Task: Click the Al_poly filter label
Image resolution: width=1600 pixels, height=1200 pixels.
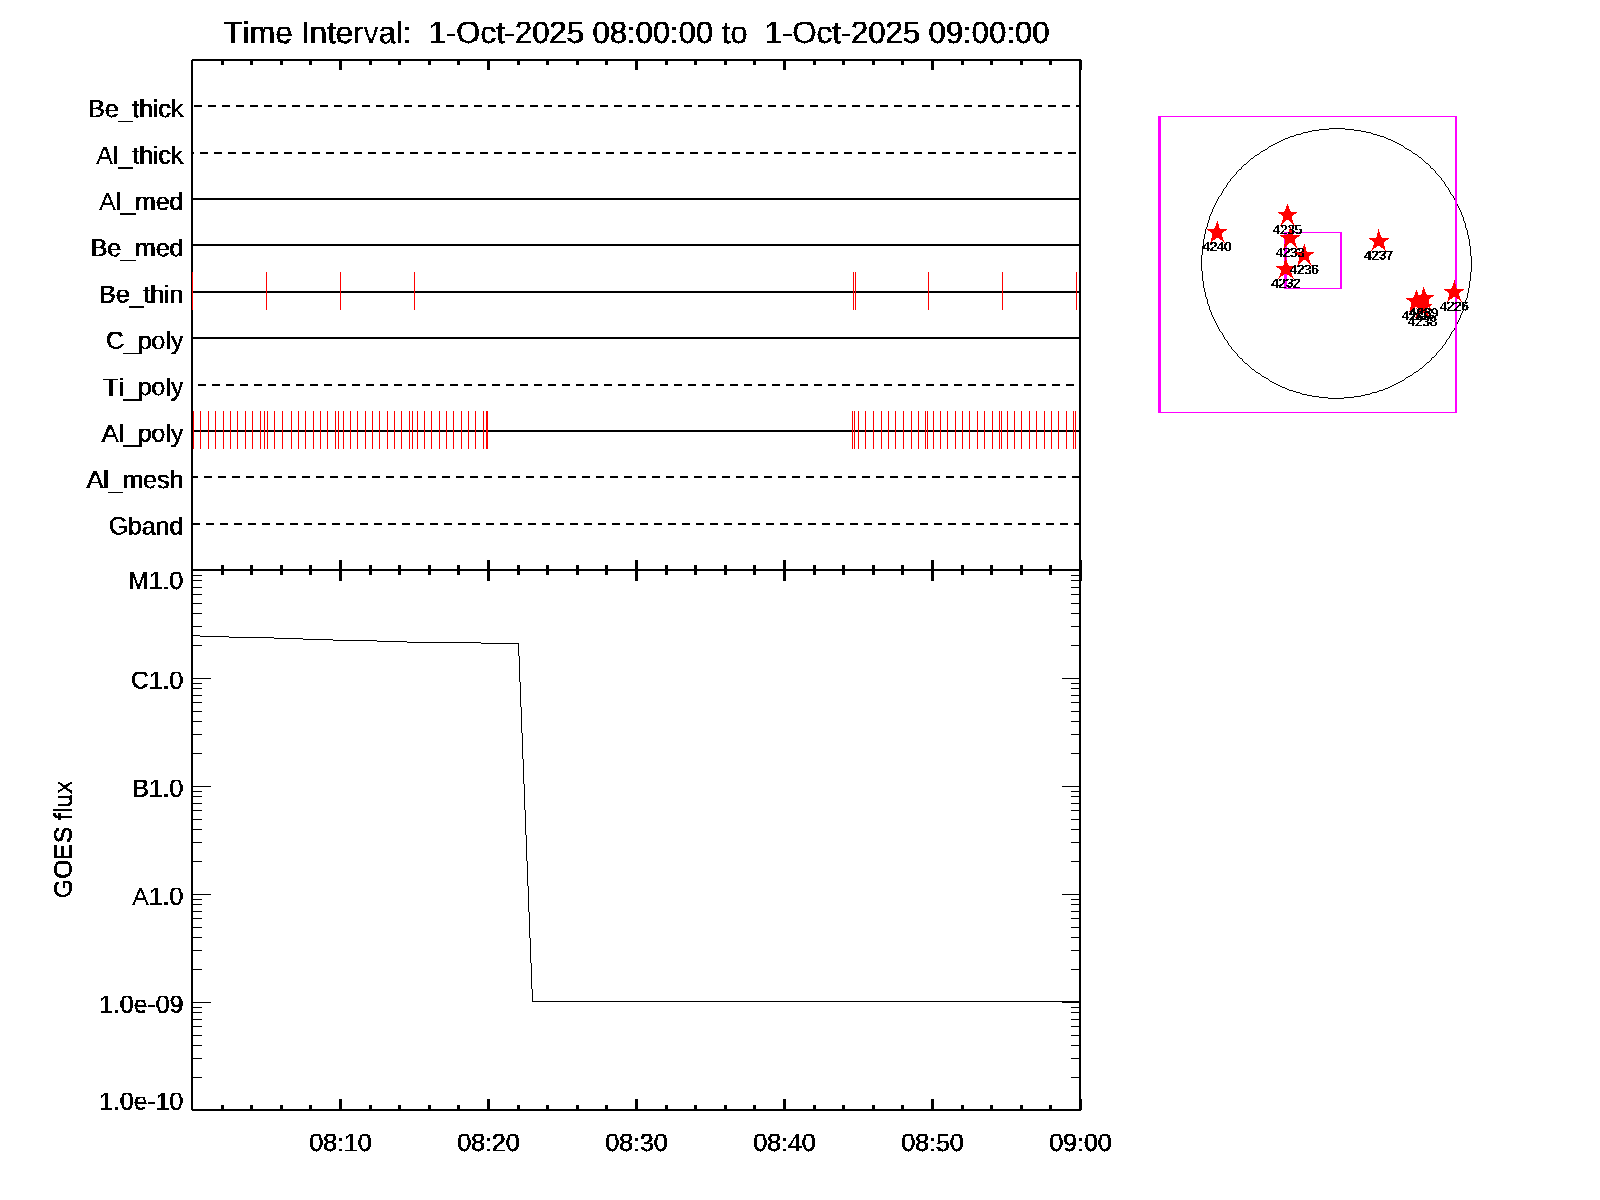Action: tap(142, 433)
